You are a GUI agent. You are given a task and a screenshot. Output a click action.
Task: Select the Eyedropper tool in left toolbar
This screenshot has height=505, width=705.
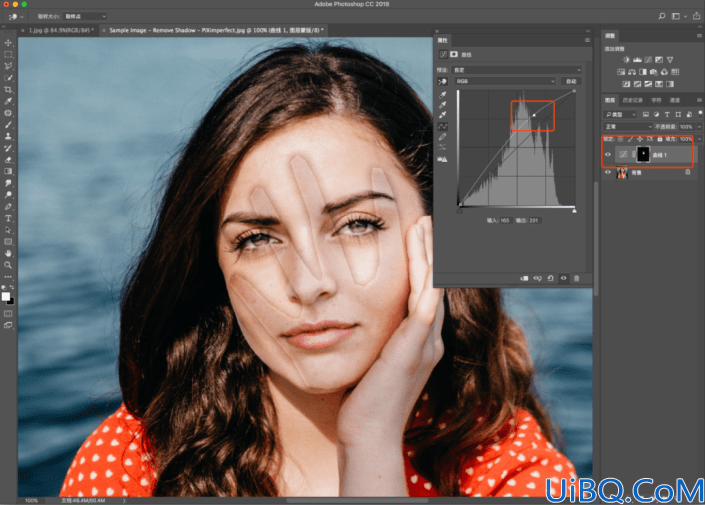click(x=8, y=101)
